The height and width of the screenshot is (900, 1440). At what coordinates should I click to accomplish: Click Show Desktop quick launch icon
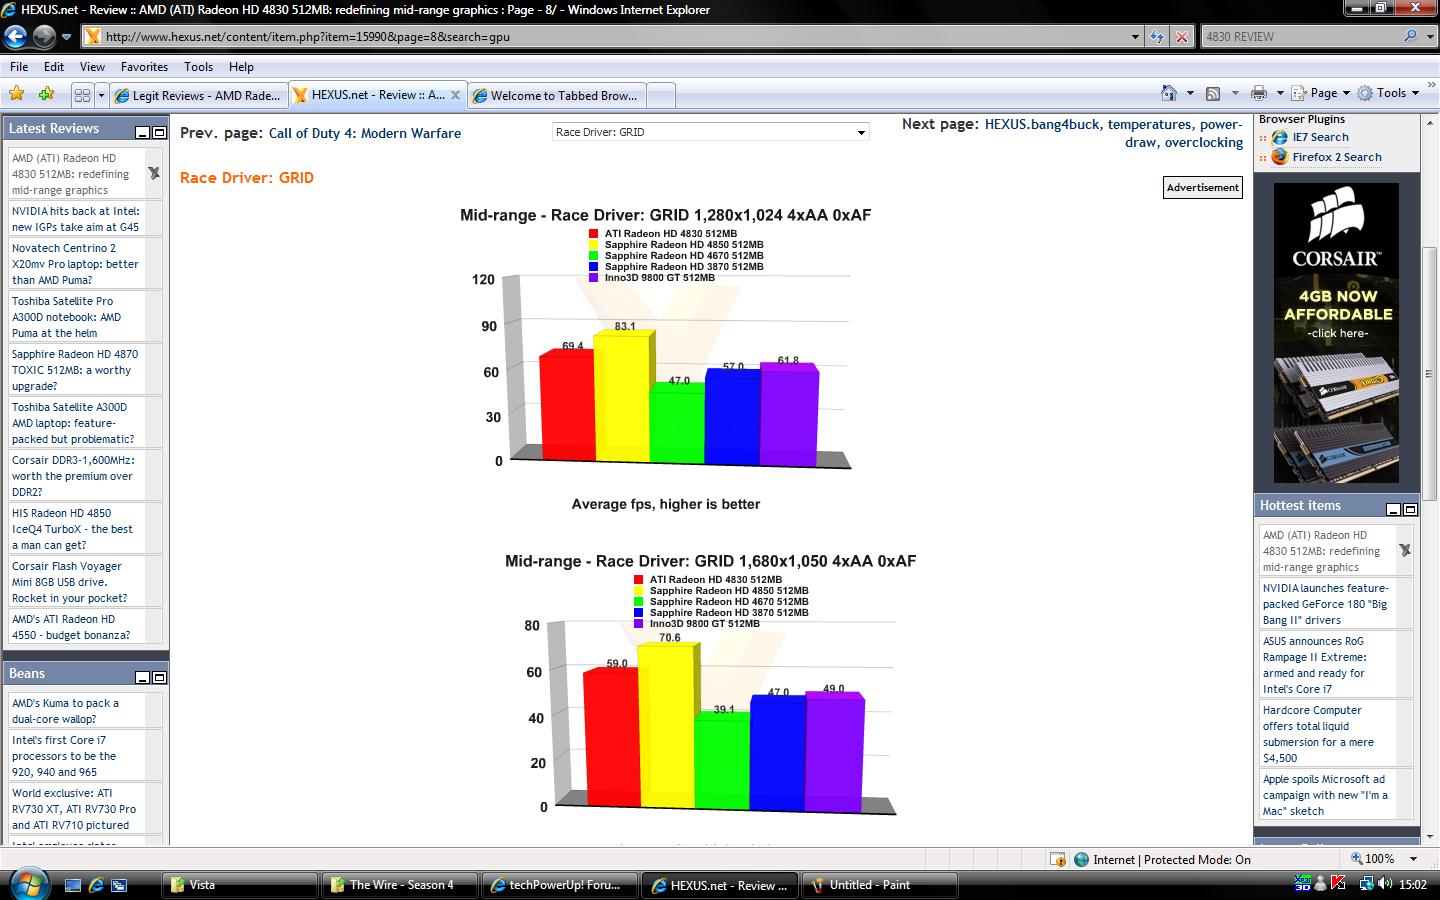click(72, 885)
